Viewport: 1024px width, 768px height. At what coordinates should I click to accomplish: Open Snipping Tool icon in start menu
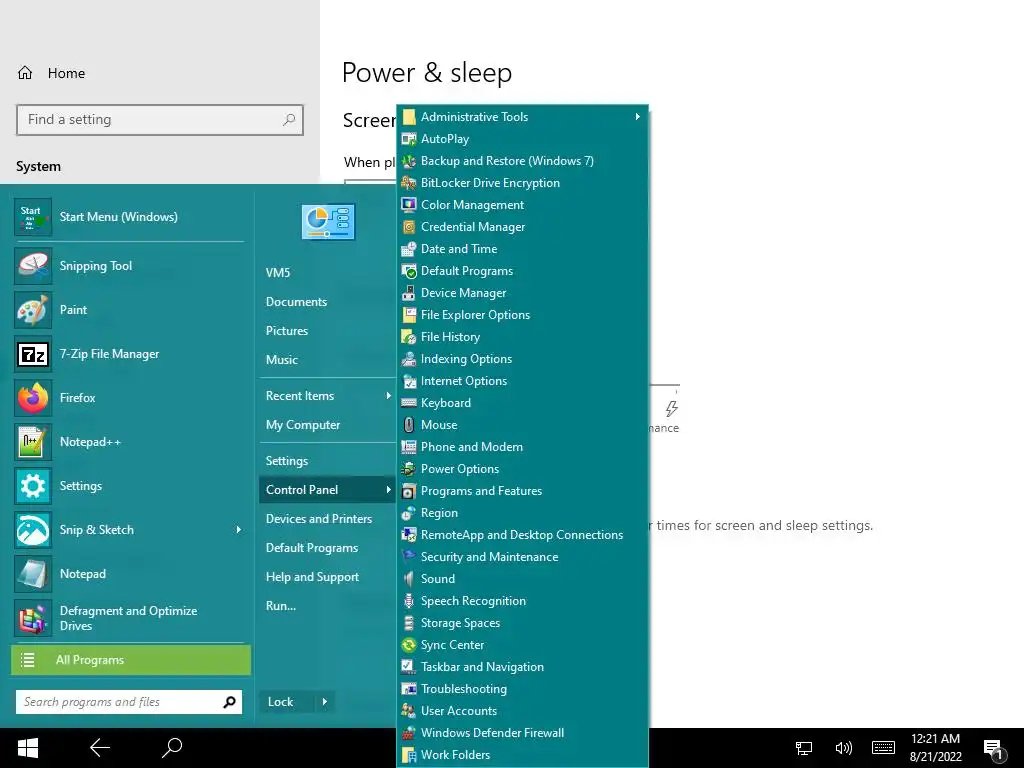point(33,266)
